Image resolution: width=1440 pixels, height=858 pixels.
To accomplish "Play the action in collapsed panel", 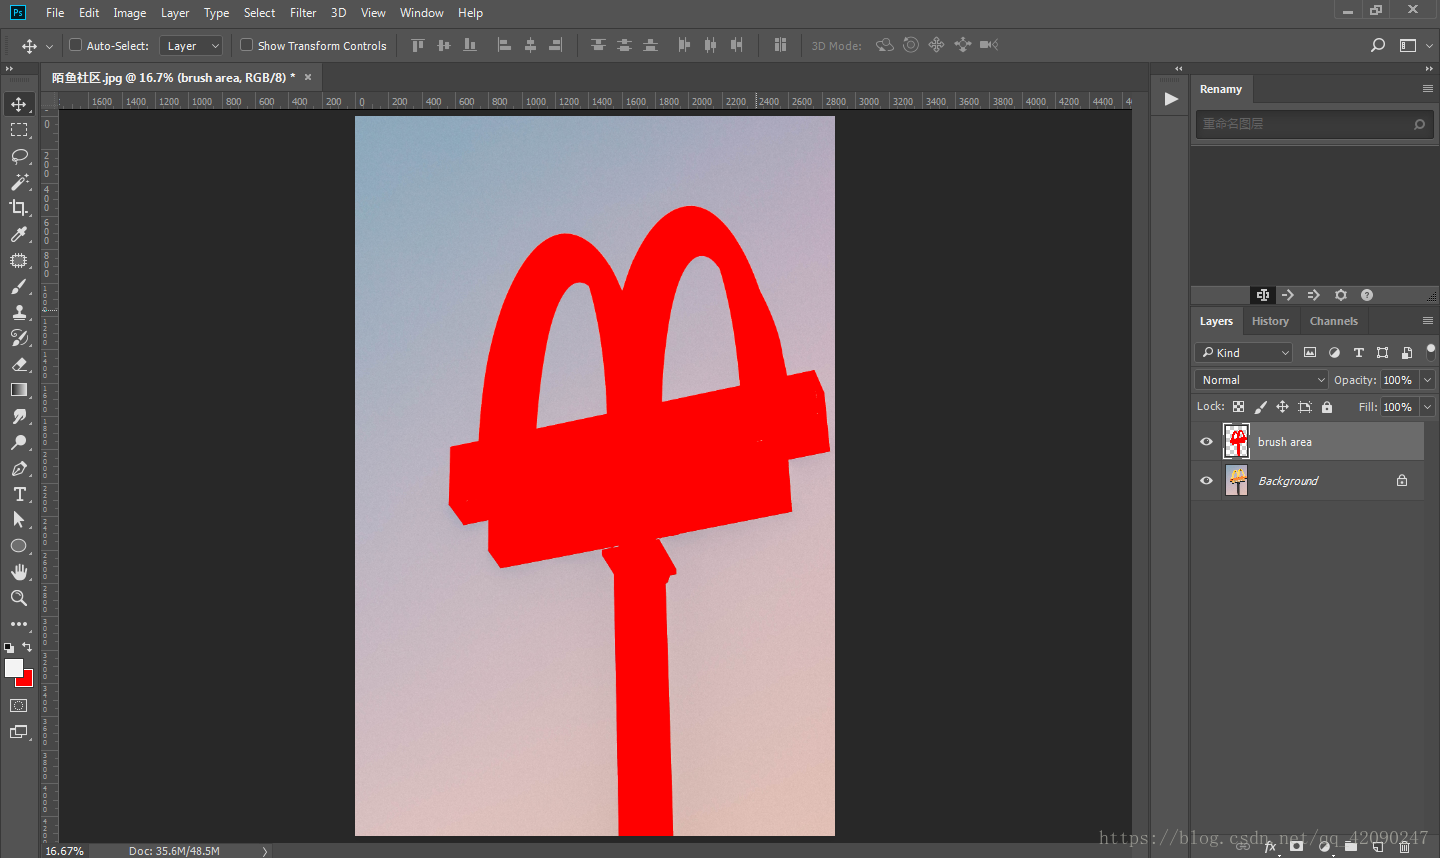I will 1171,99.
